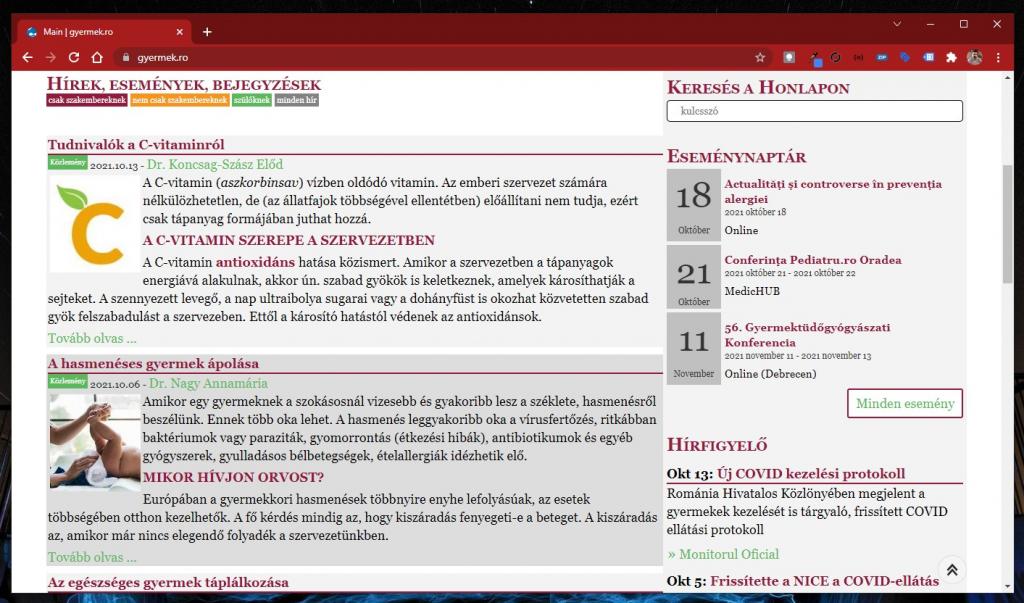Reload the page with the refresh icon
The image size is (1024, 603).
[x=74, y=58]
